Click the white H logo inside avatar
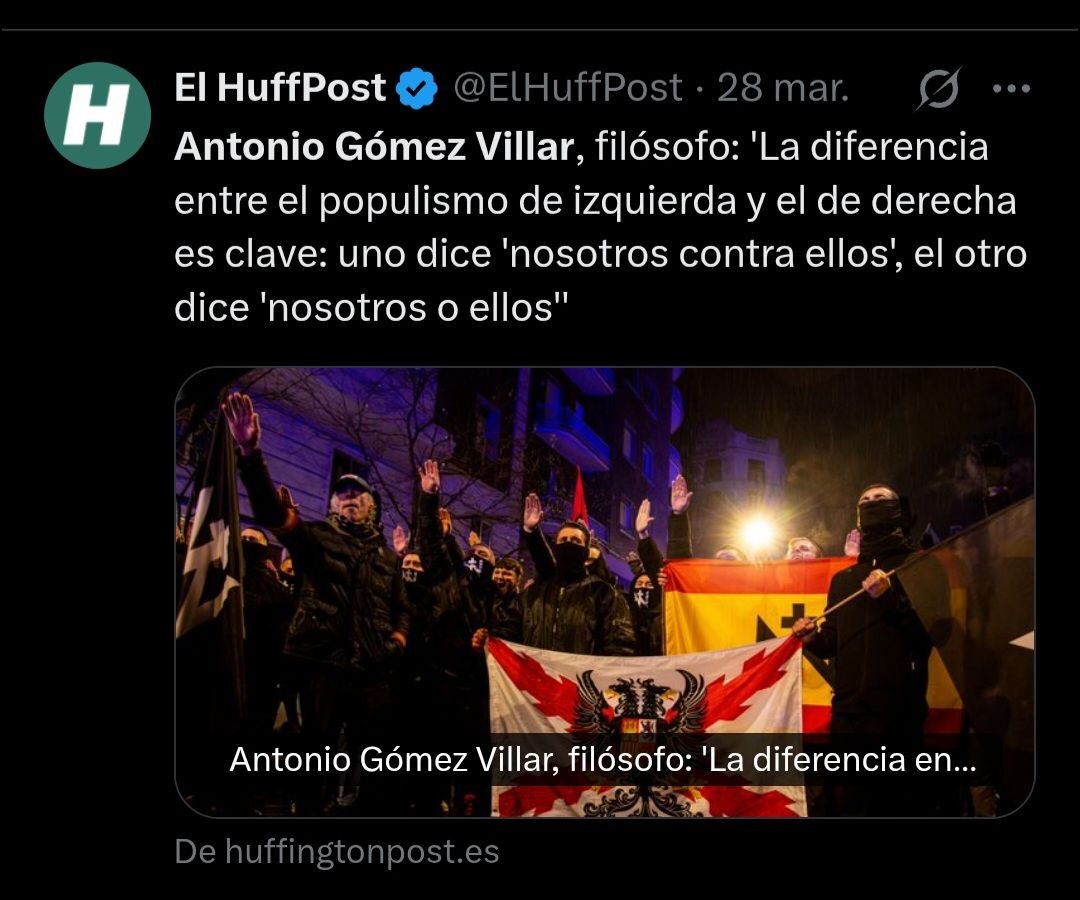 [x=97, y=114]
